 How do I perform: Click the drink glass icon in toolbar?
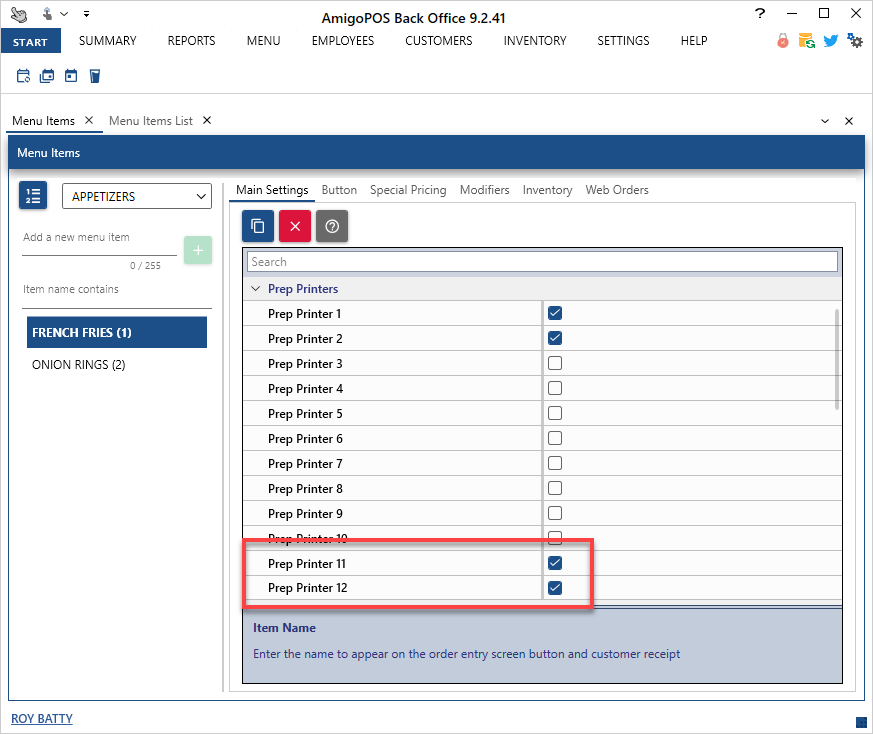(95, 76)
